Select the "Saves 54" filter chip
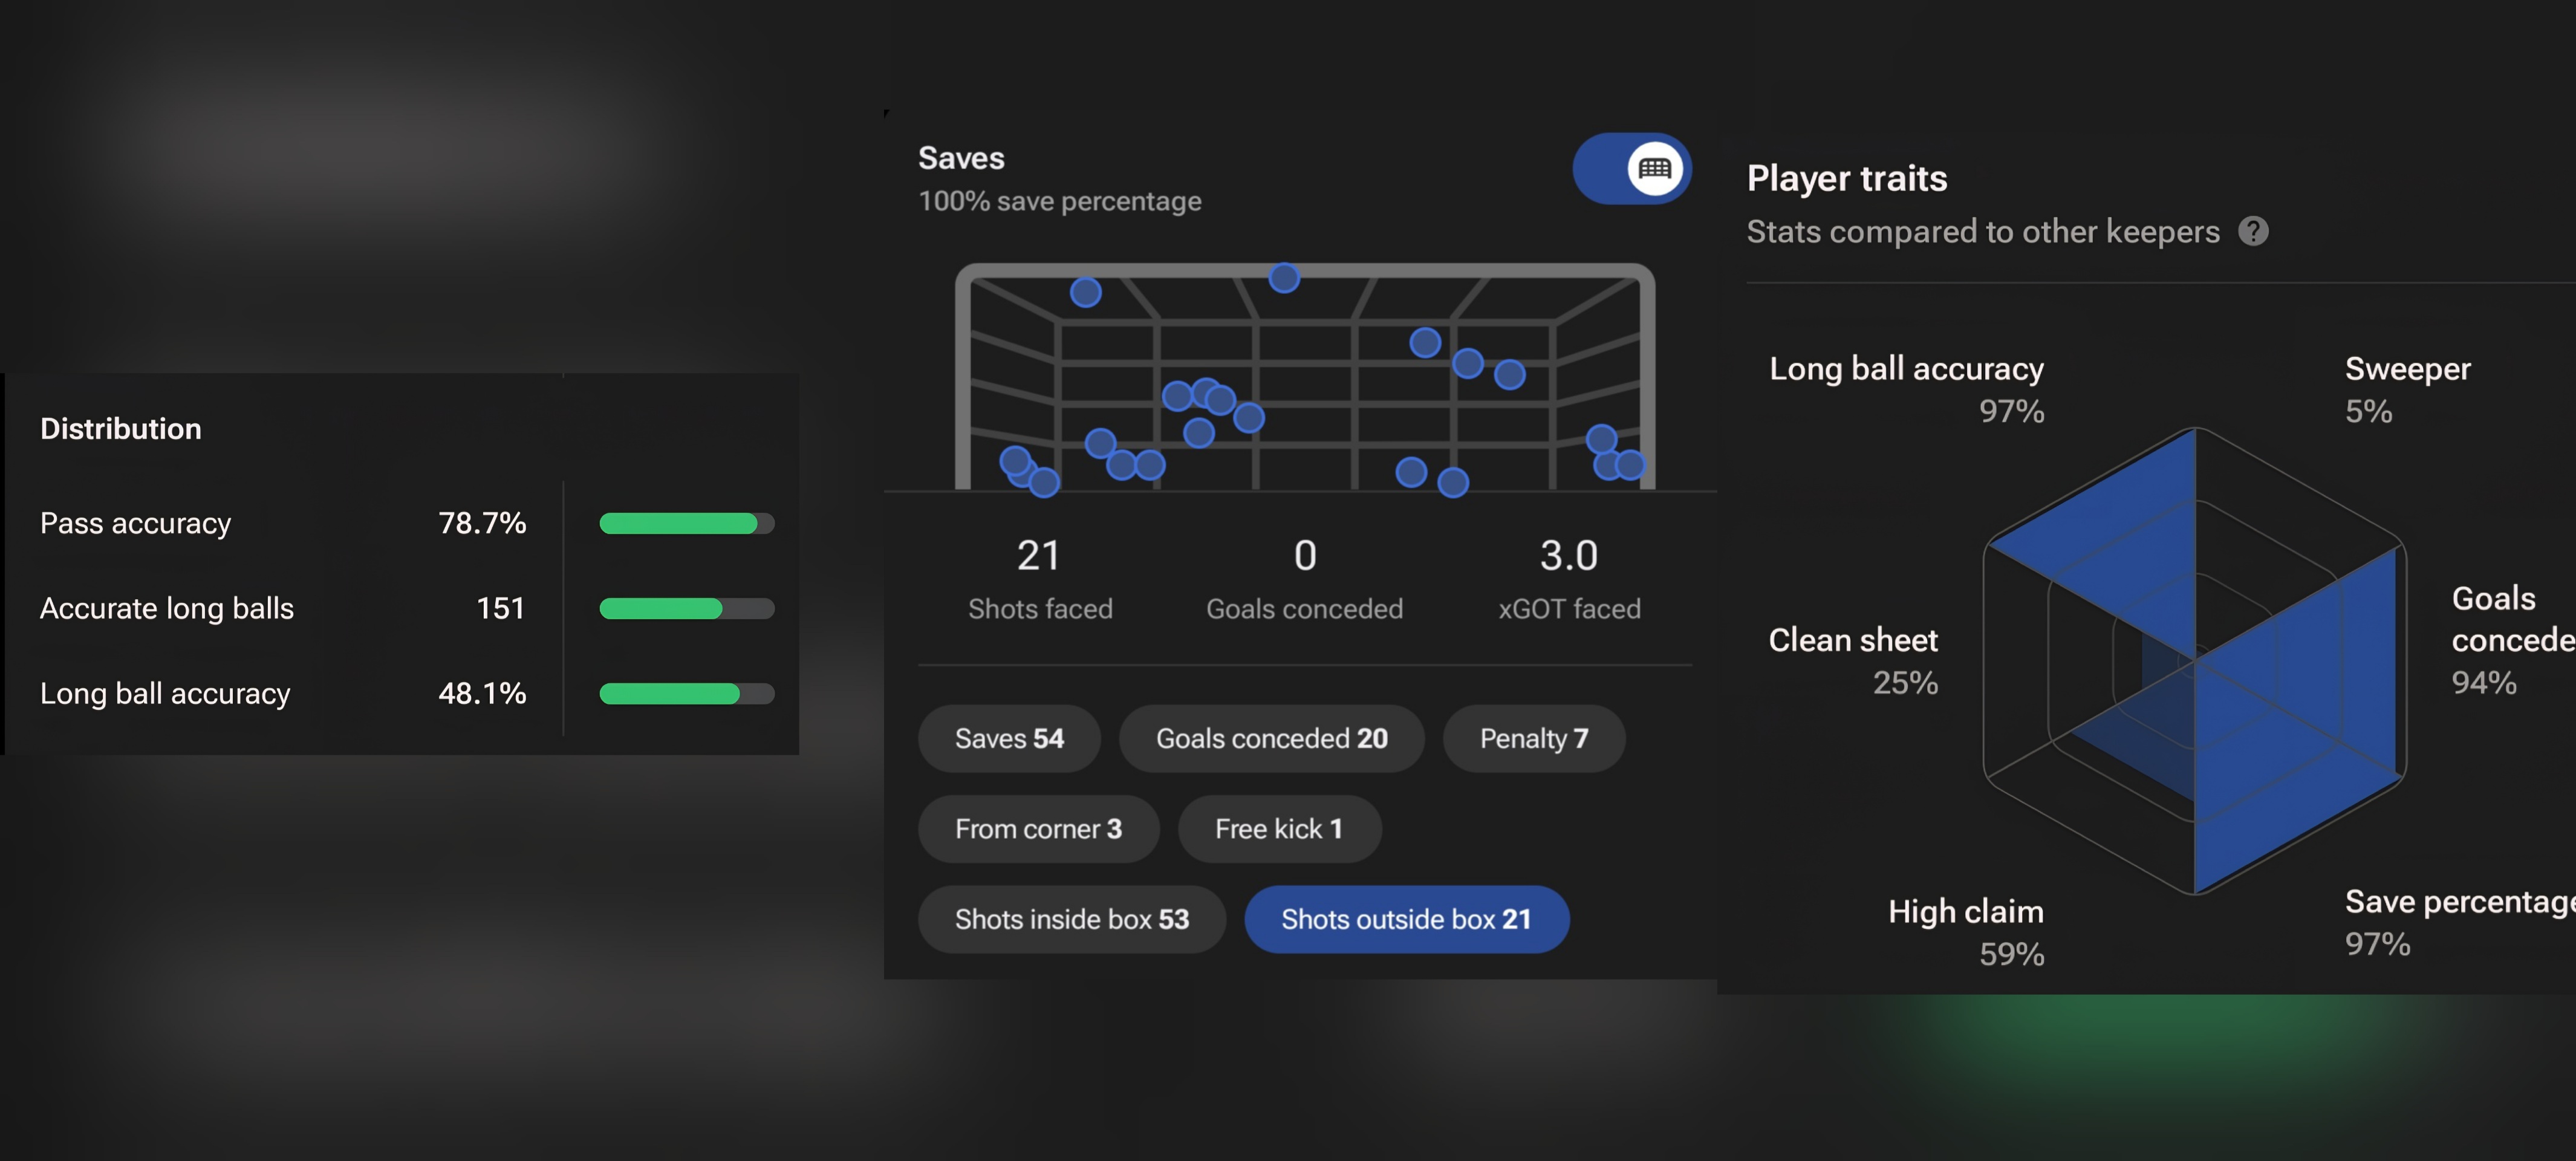 1009,738
